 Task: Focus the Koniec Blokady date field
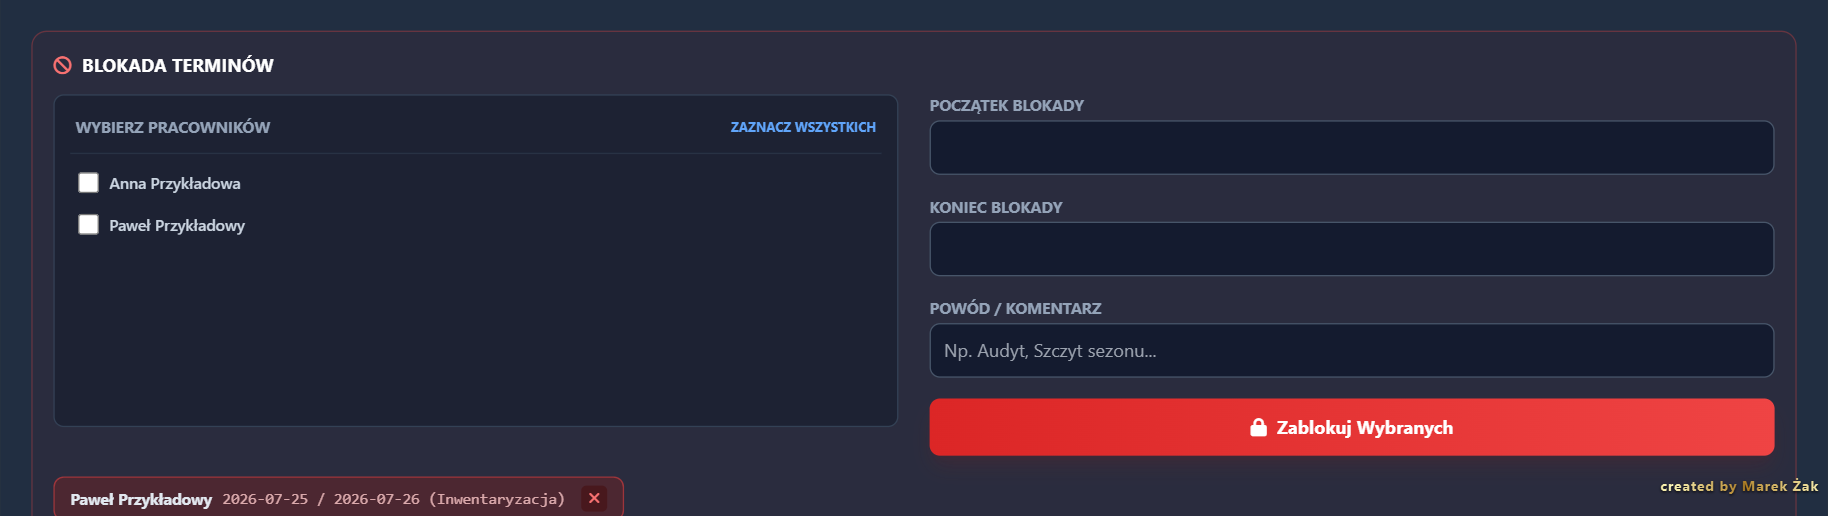click(1352, 249)
